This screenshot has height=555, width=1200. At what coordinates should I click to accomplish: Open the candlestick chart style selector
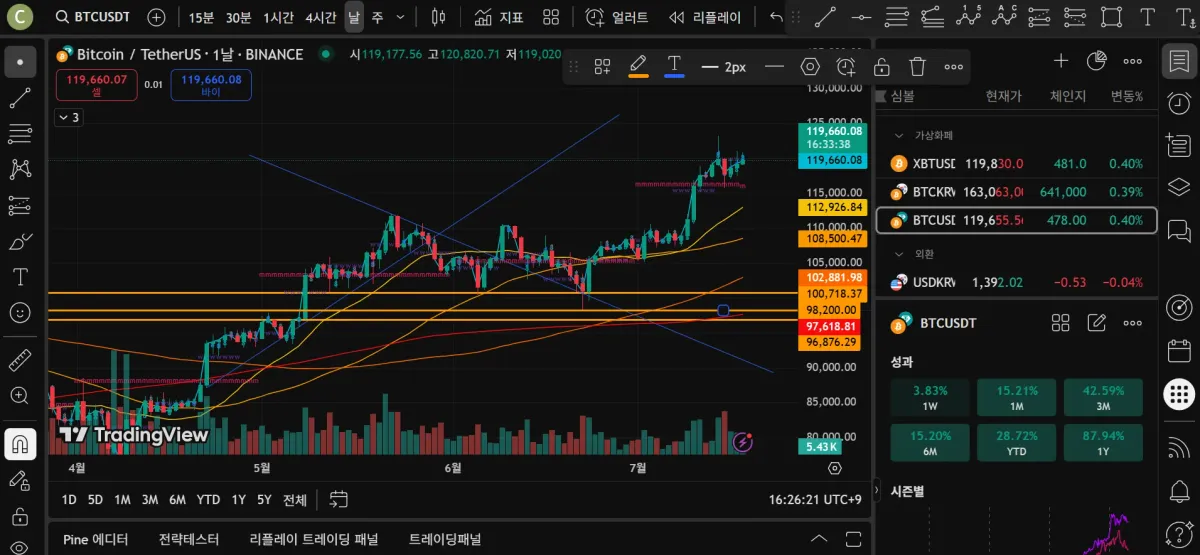click(438, 17)
